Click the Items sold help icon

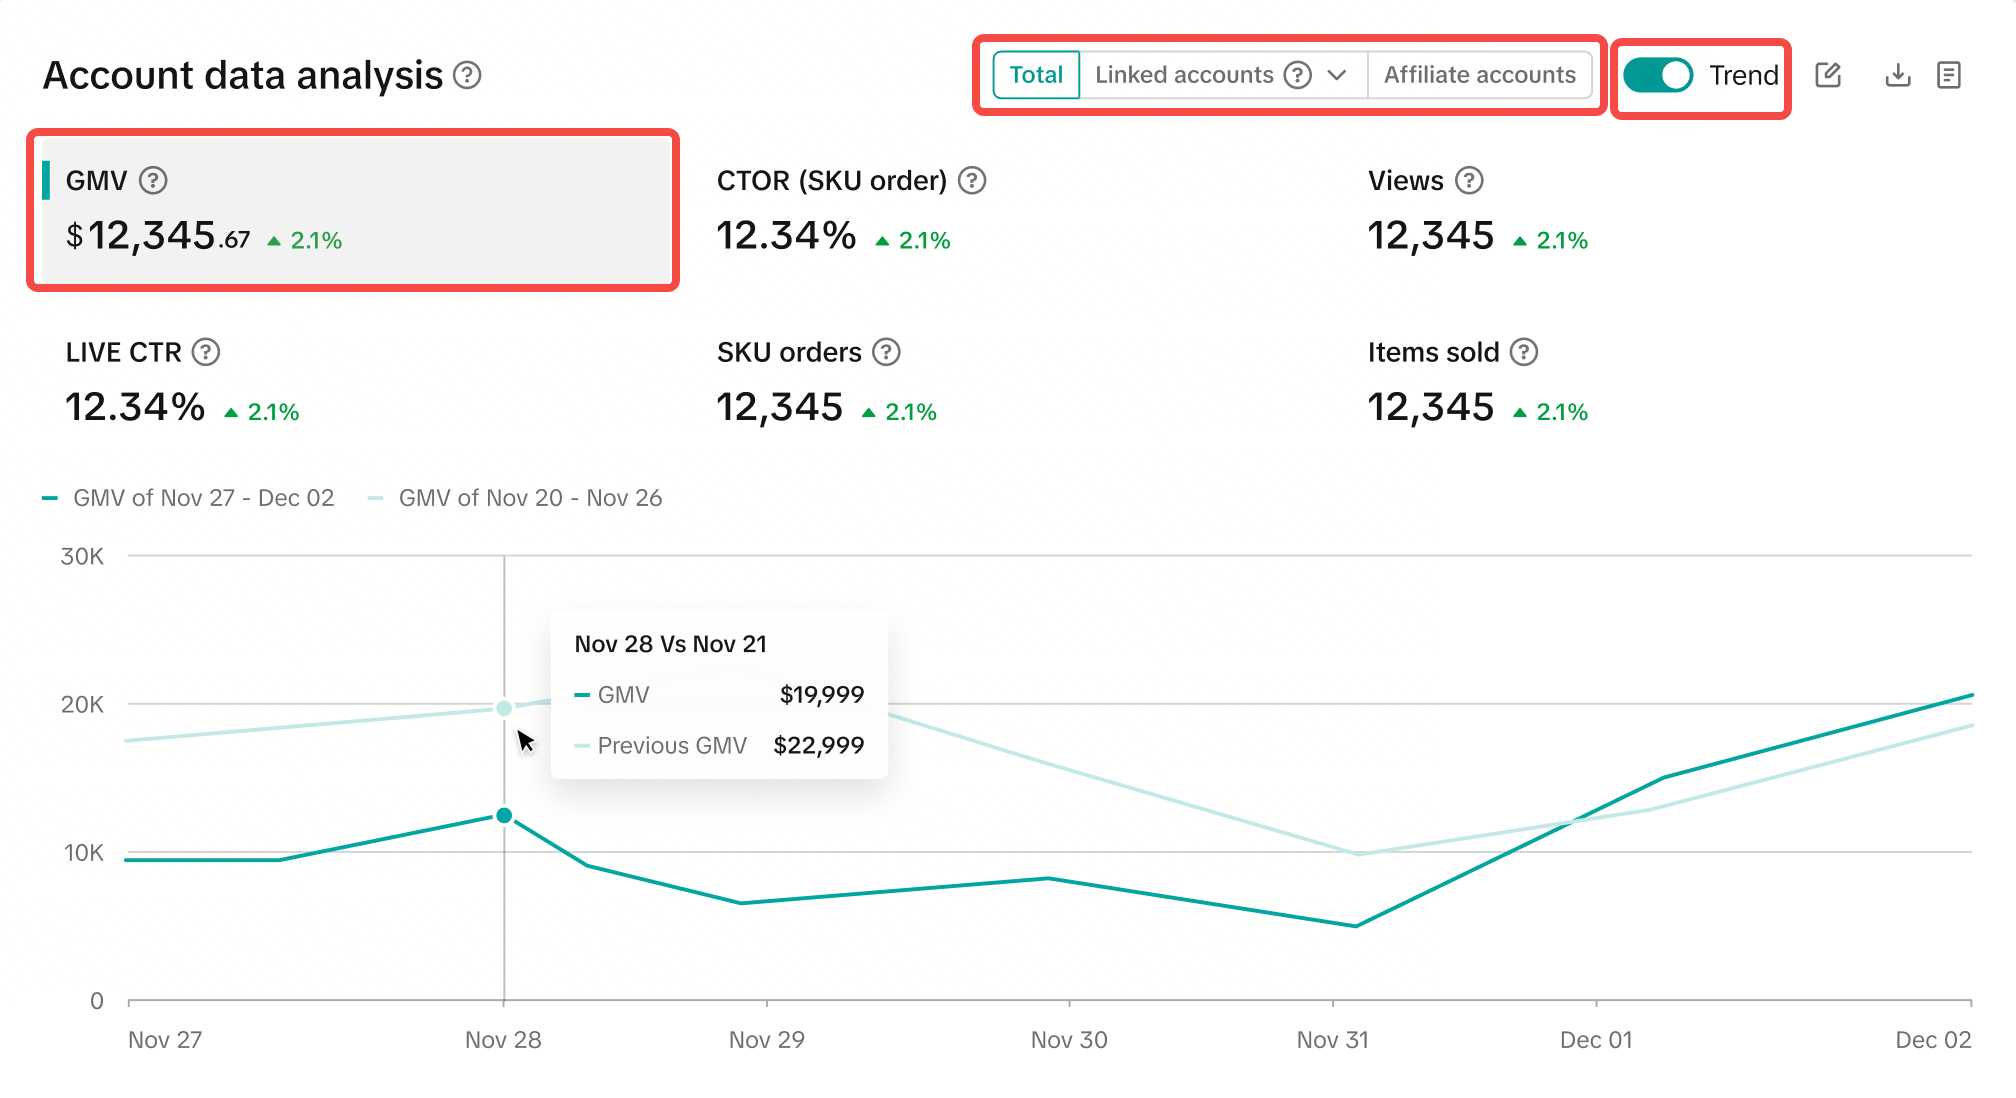1524,352
